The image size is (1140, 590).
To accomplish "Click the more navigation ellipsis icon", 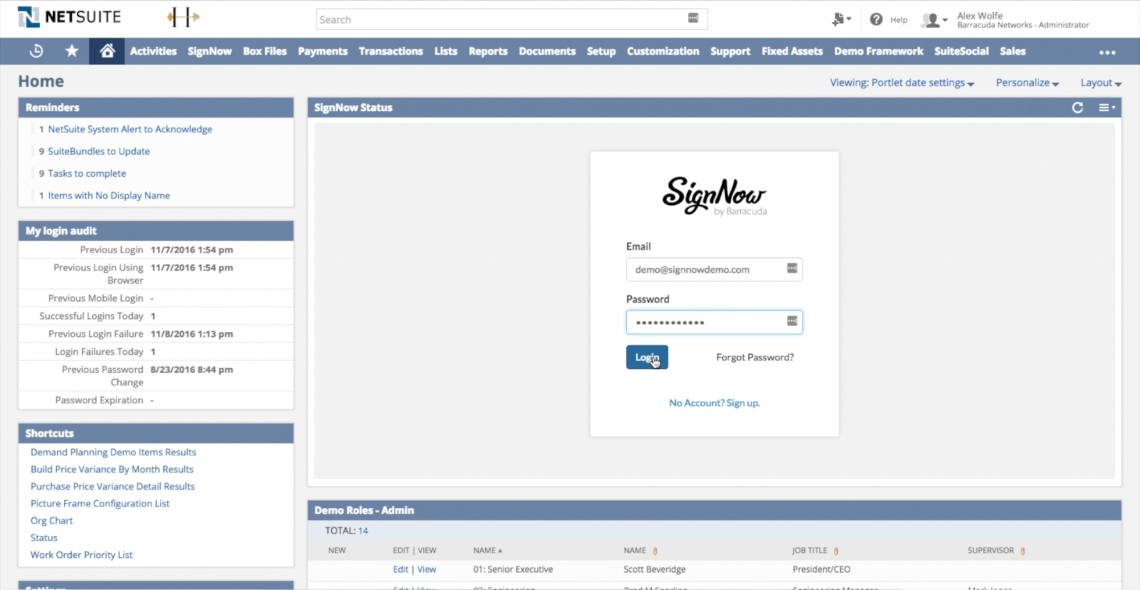I will (1106, 51).
